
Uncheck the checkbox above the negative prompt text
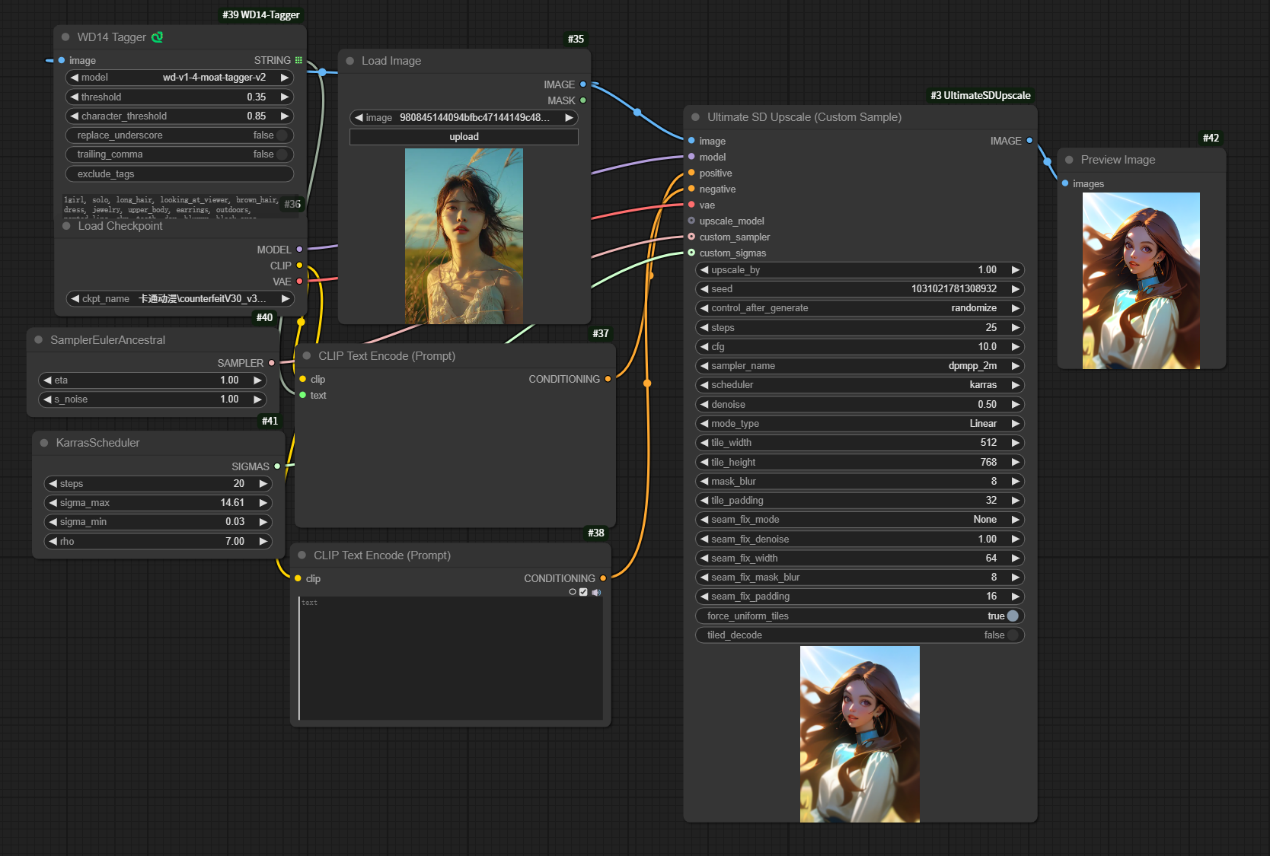[584, 592]
